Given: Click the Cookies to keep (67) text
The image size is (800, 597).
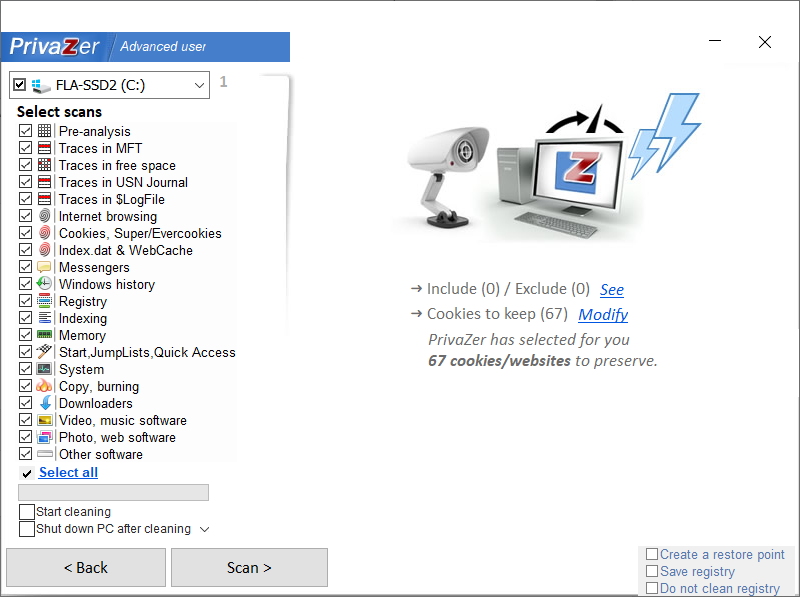Looking at the screenshot, I should 497,314.
